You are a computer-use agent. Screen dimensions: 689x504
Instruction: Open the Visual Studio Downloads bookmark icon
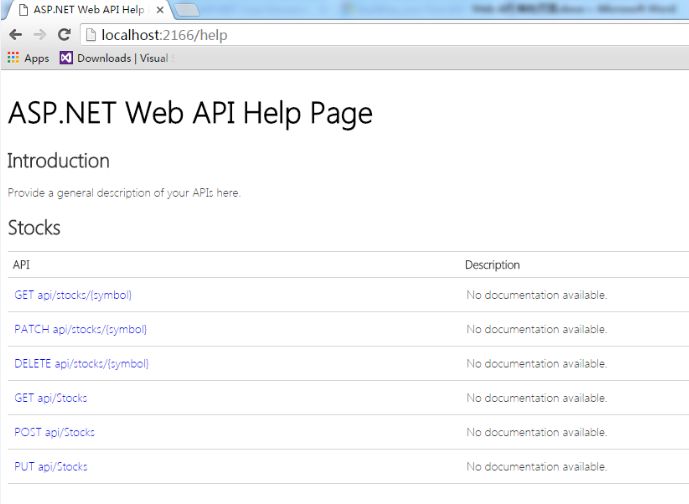tap(66, 58)
